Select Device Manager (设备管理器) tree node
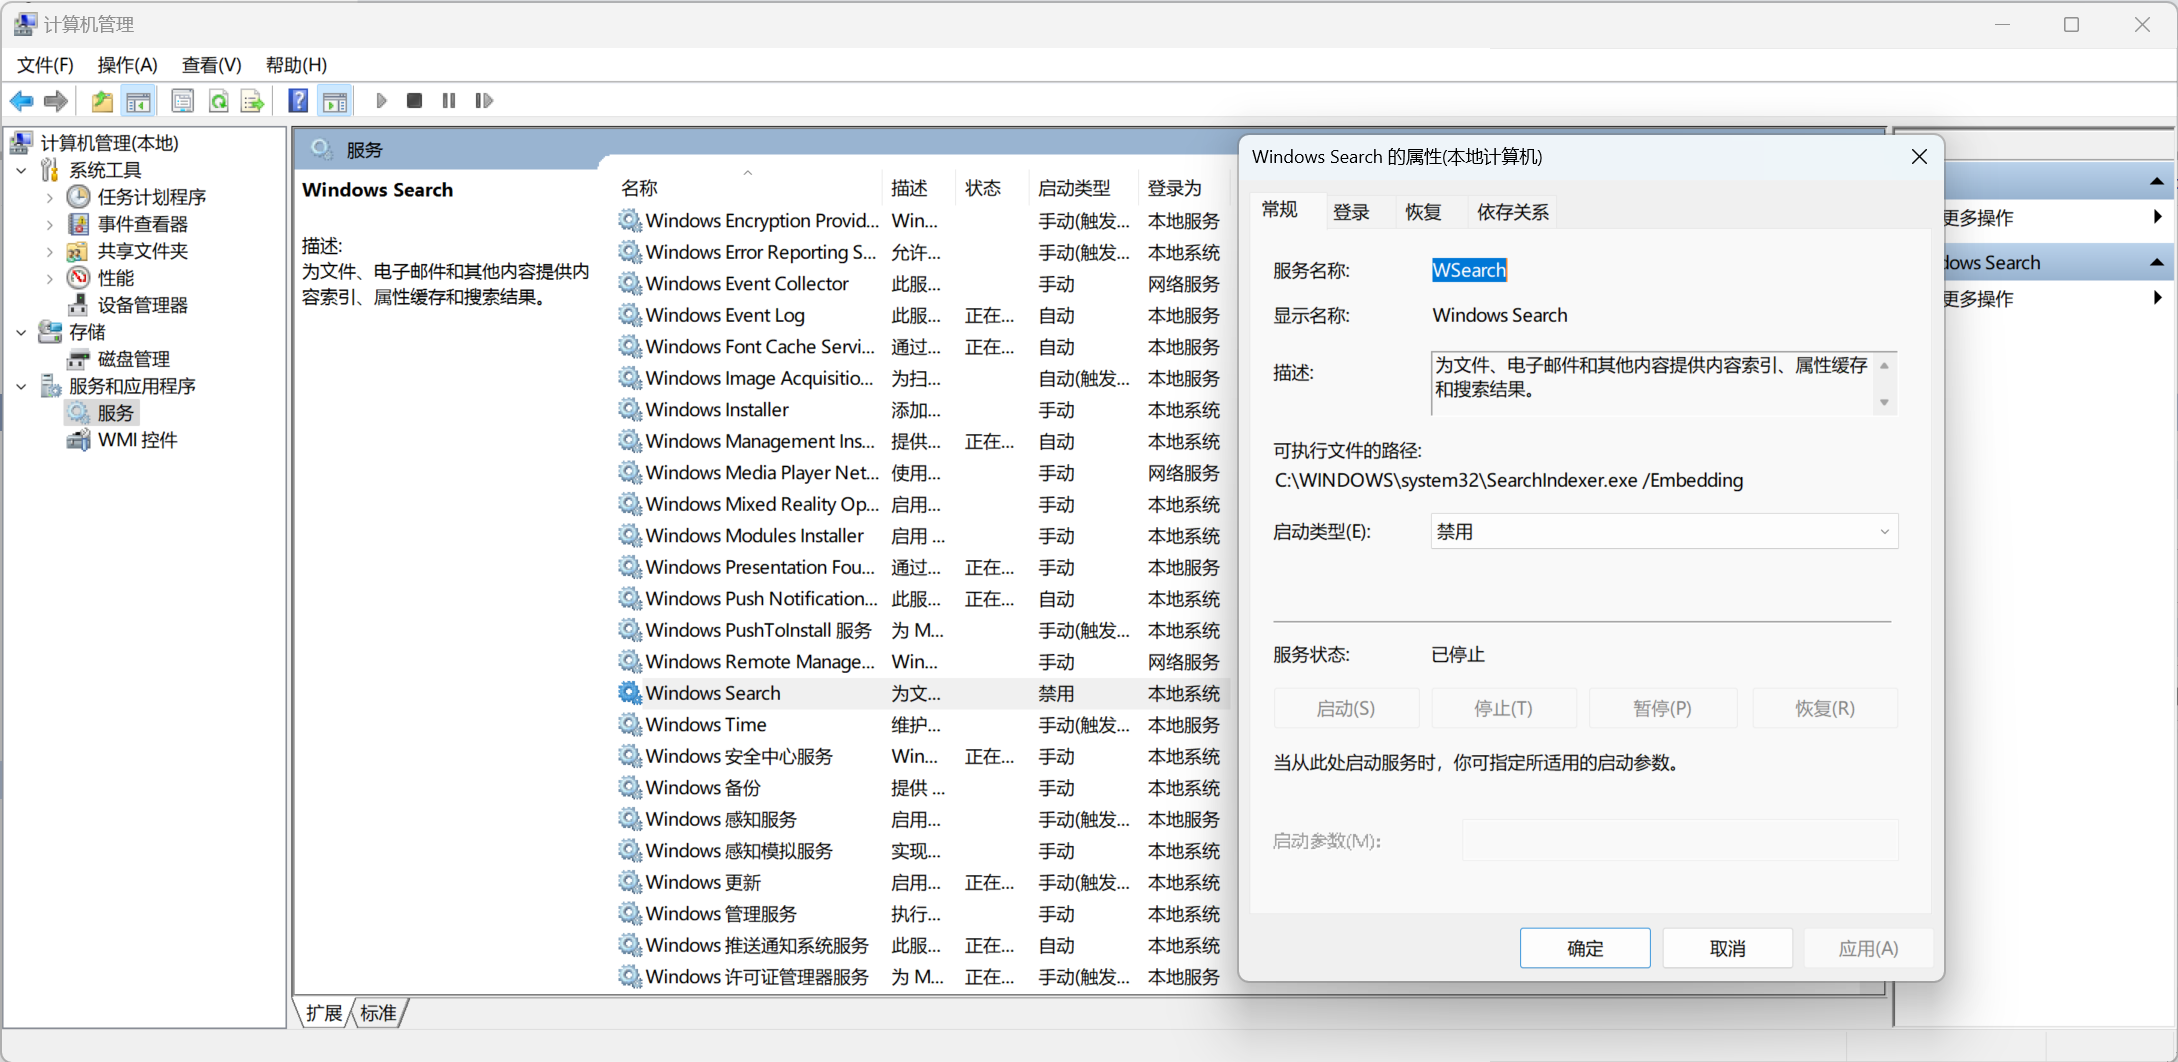The width and height of the screenshot is (2178, 1062). (x=142, y=305)
